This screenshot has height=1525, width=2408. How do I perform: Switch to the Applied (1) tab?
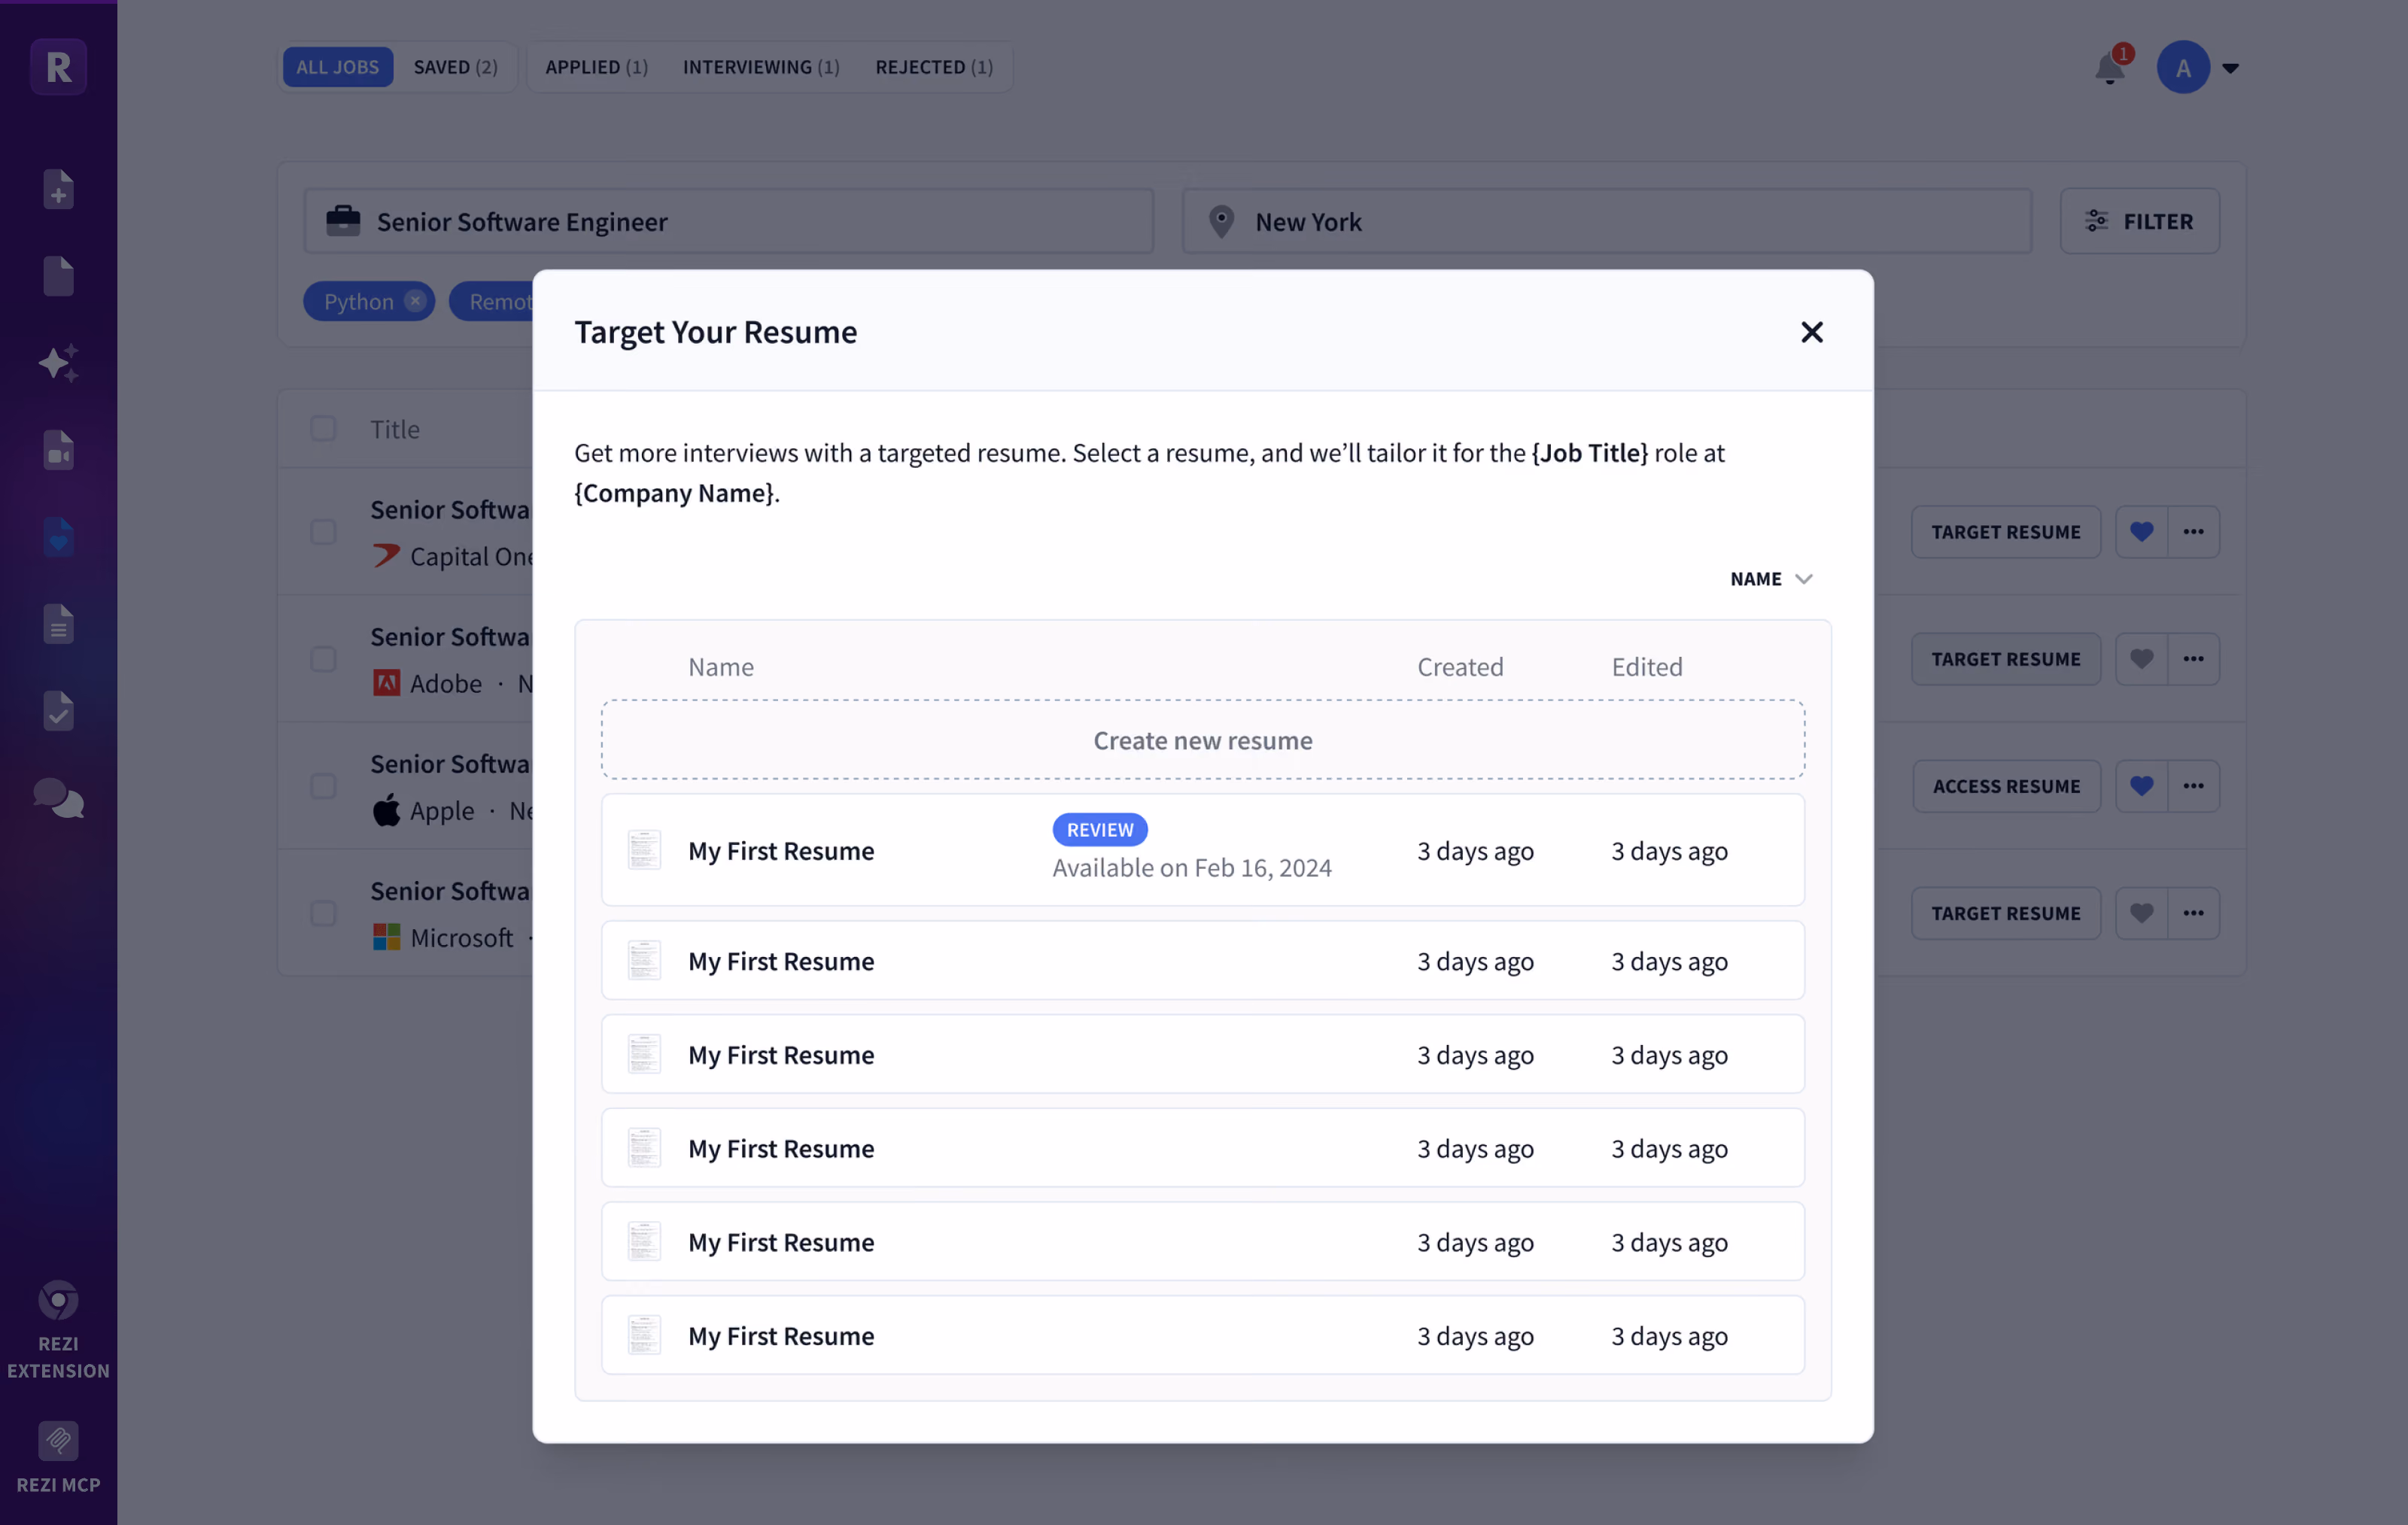point(597,67)
